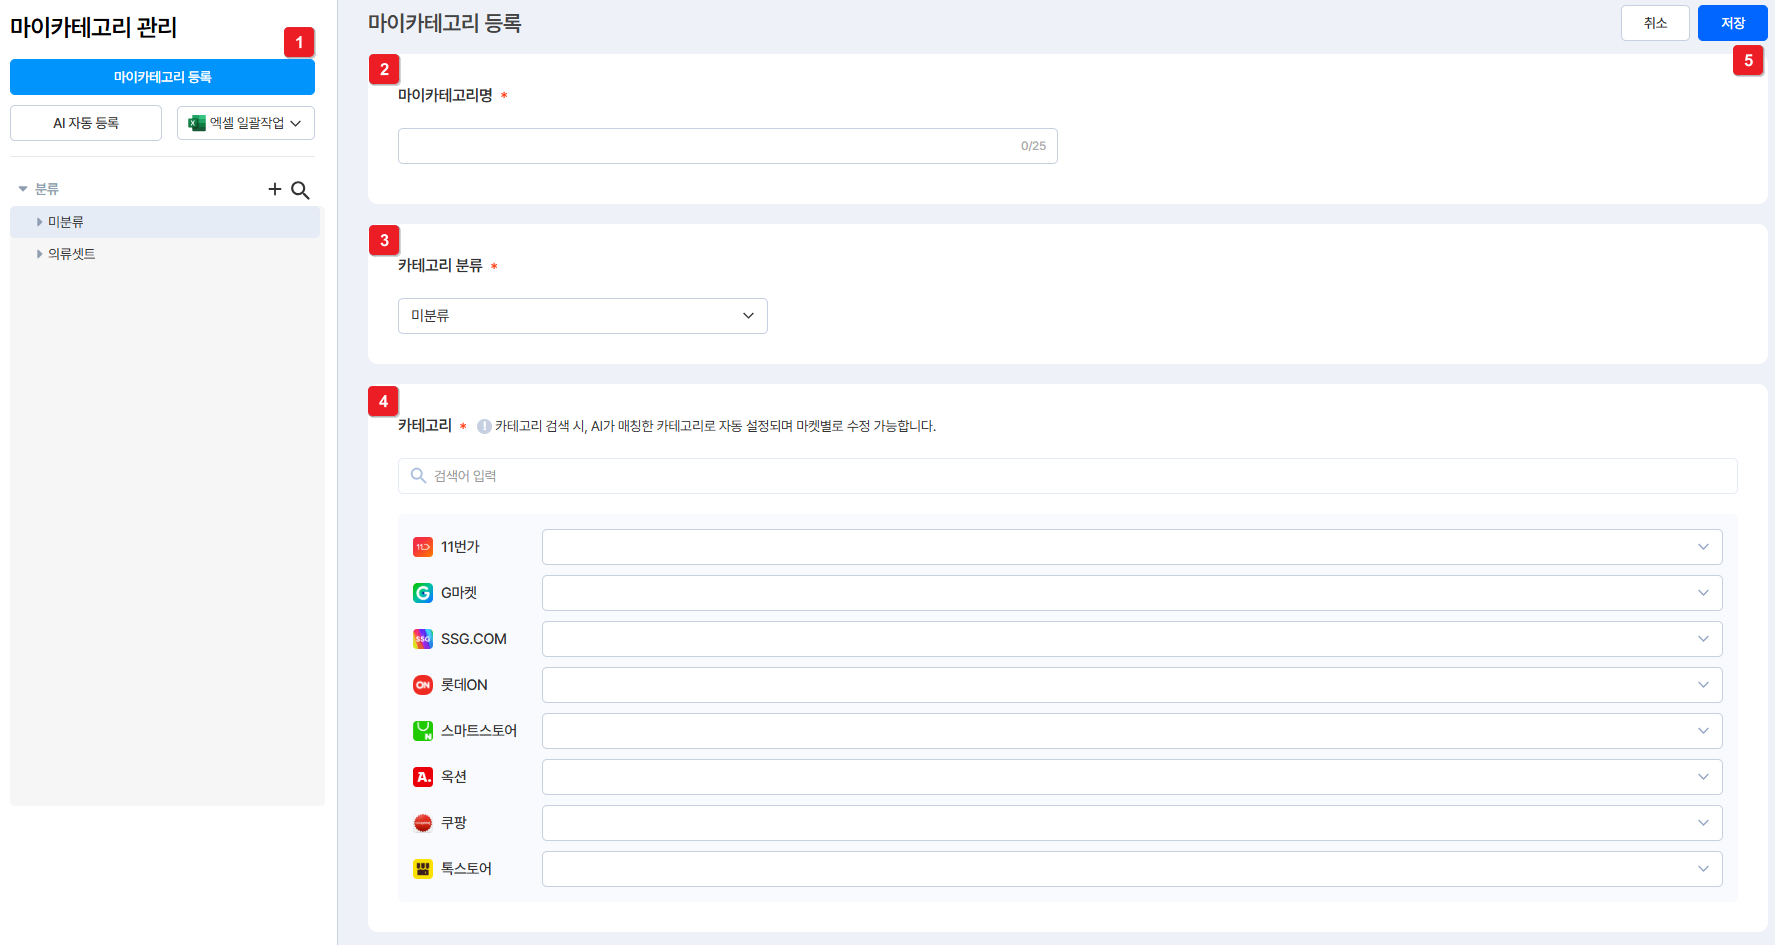Click the 11번가 label text

coord(460,547)
